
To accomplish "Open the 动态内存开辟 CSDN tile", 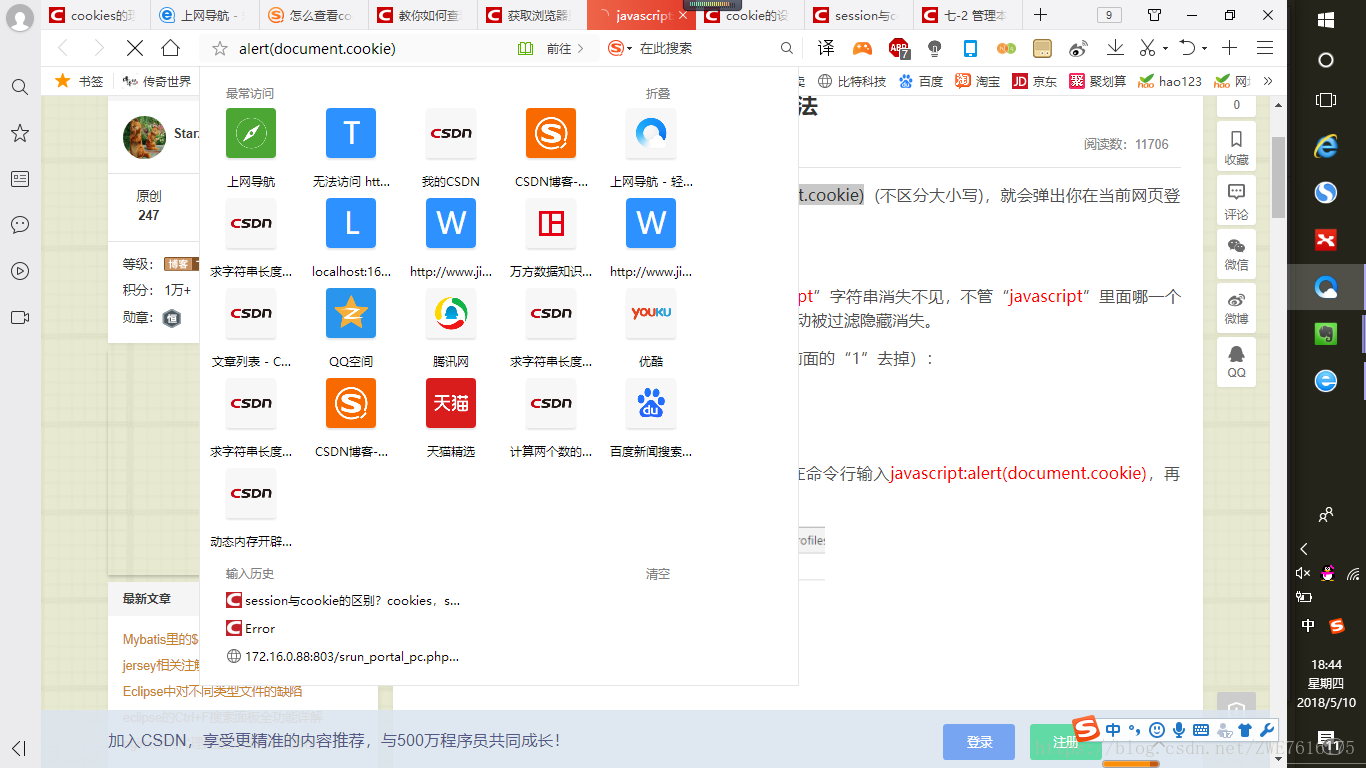I will [251, 493].
